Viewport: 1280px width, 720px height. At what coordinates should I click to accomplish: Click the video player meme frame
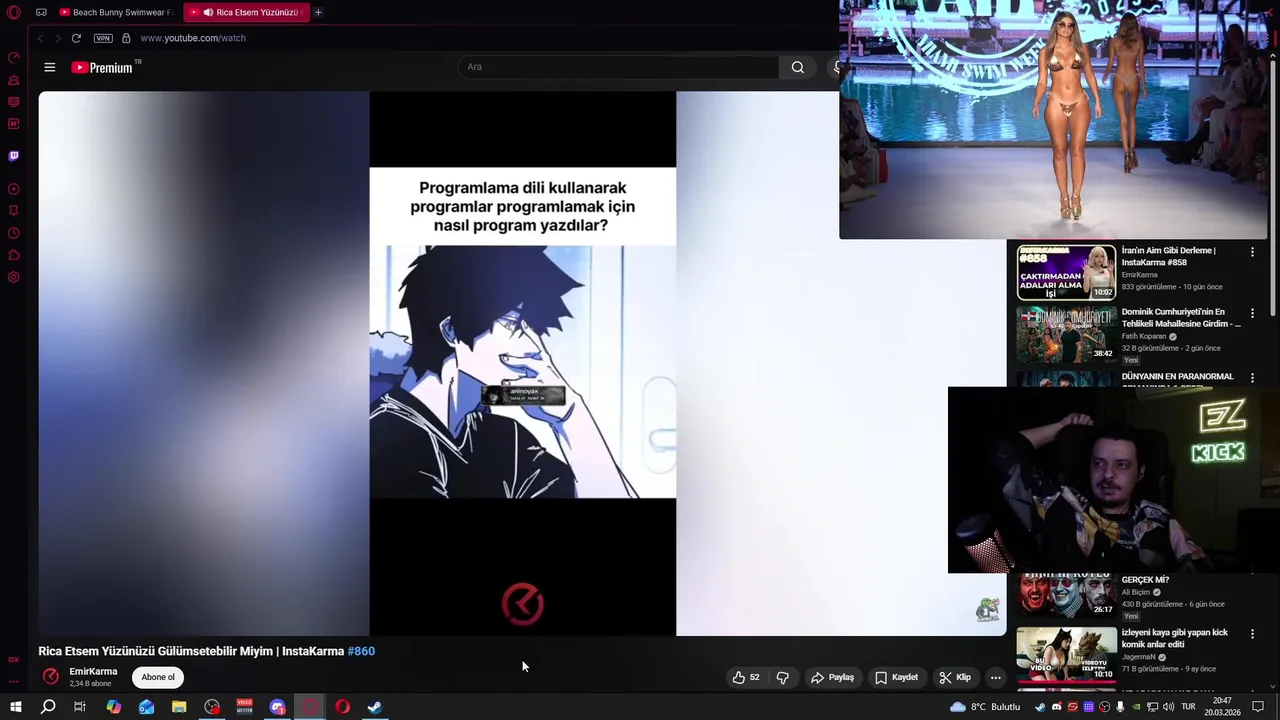(x=523, y=363)
